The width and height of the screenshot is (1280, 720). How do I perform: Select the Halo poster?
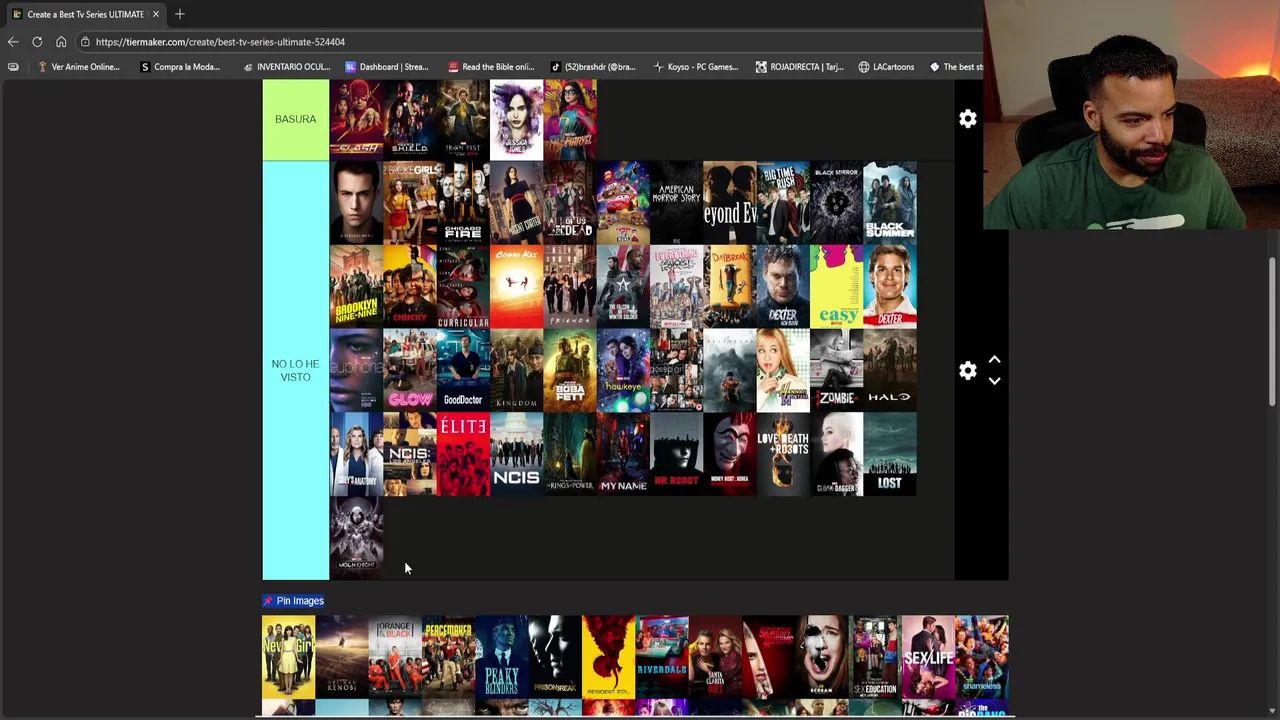(x=890, y=371)
